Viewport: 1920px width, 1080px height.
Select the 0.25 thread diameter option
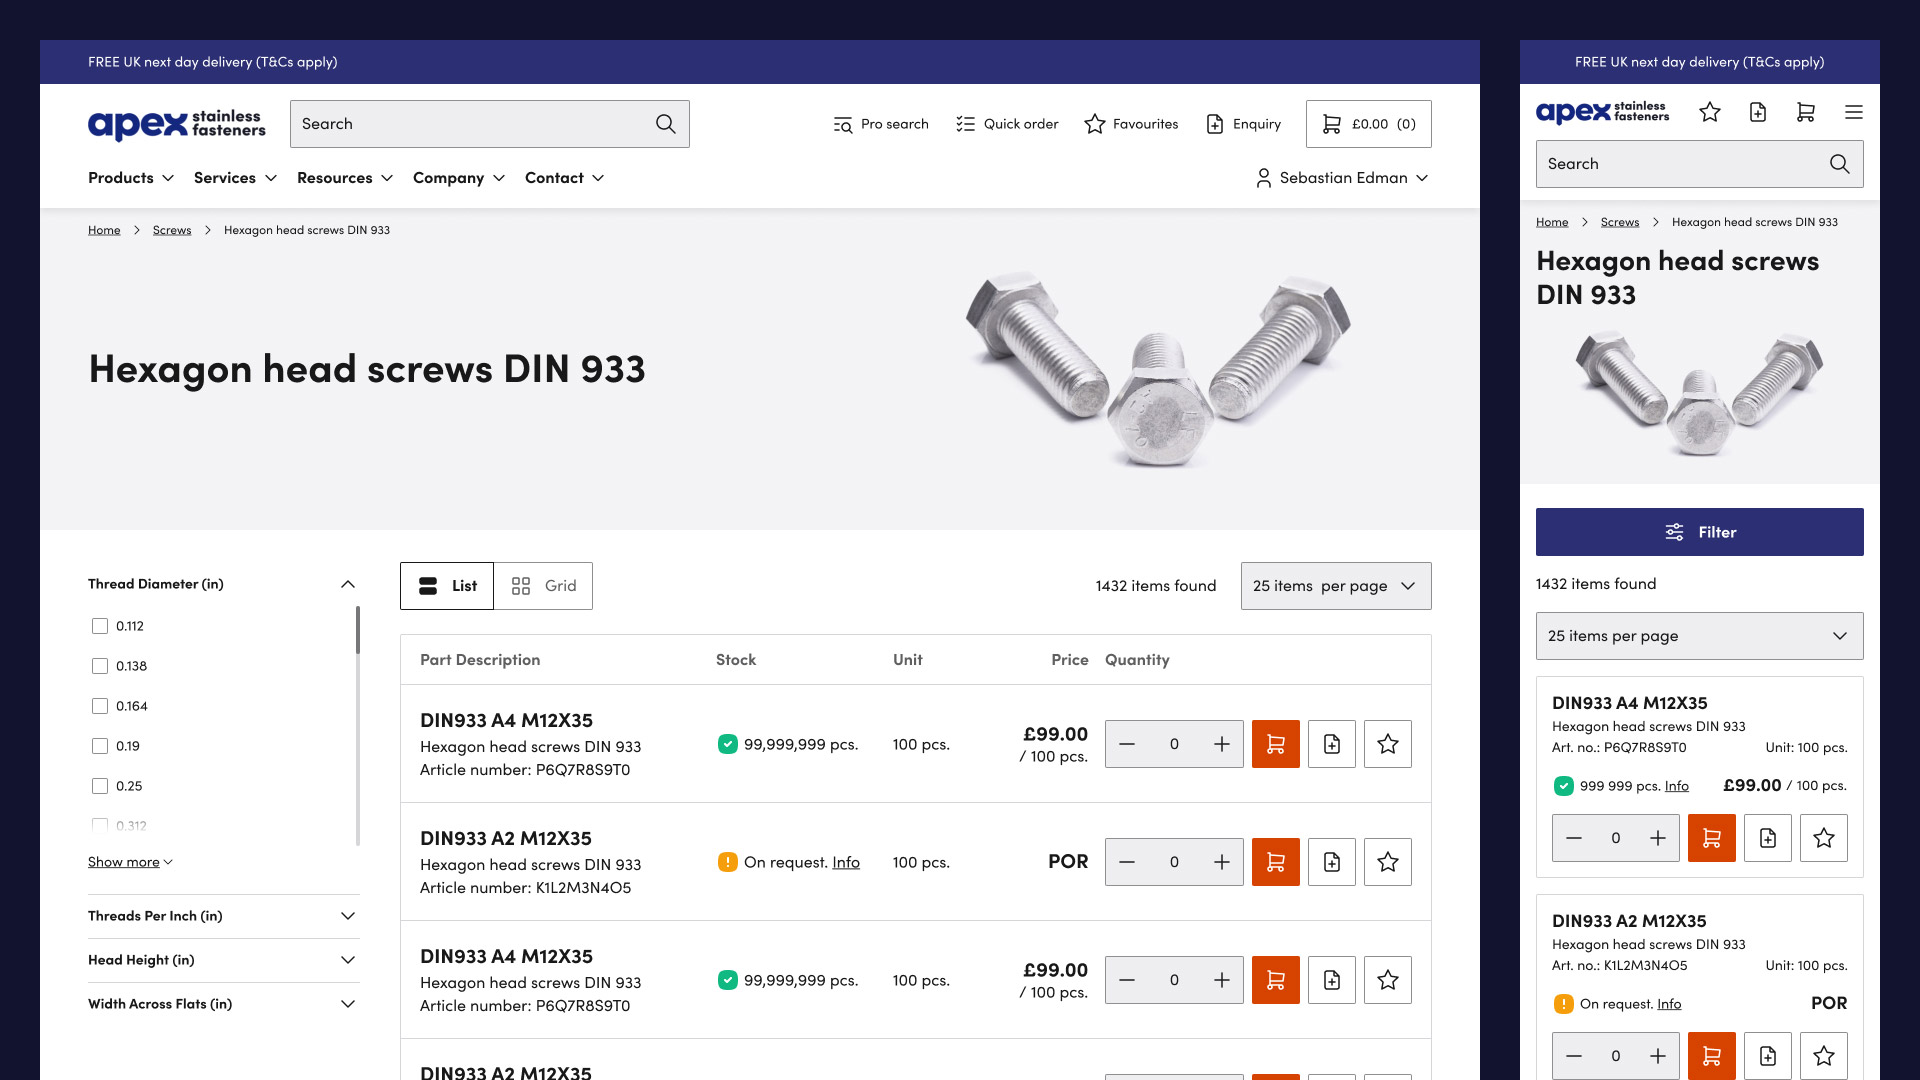100,786
